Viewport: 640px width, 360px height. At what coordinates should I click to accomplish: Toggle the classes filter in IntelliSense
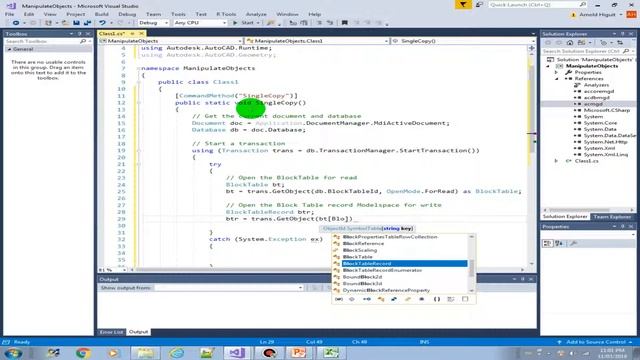click(381, 299)
